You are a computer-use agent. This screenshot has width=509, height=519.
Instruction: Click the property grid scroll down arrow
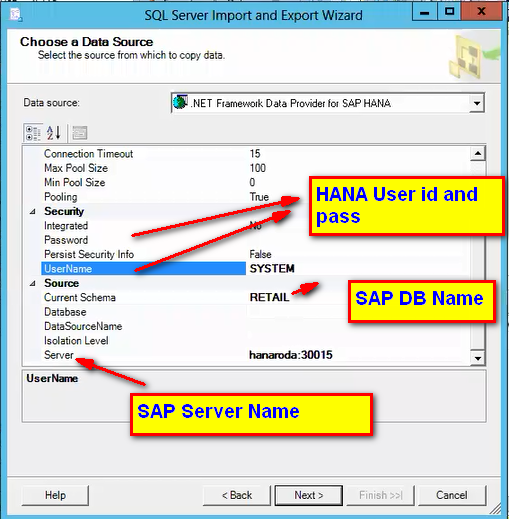478,358
